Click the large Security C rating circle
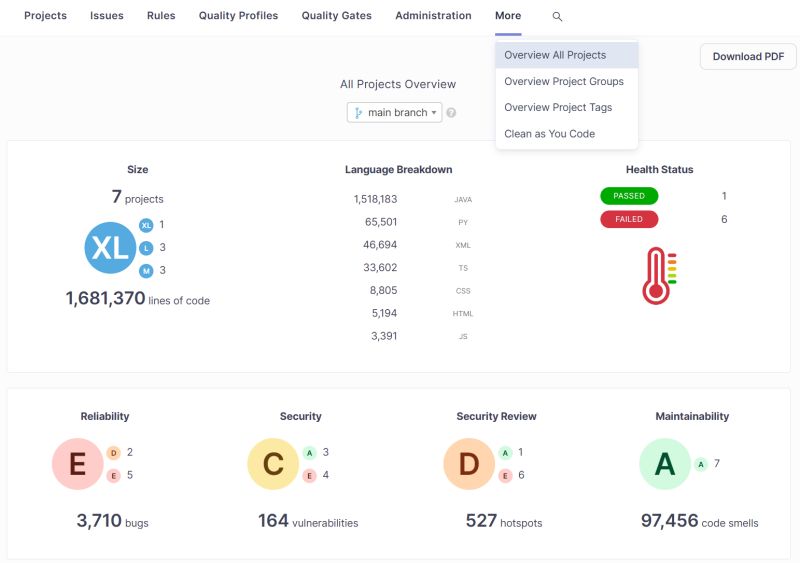The height and width of the screenshot is (563, 800). coord(273,464)
